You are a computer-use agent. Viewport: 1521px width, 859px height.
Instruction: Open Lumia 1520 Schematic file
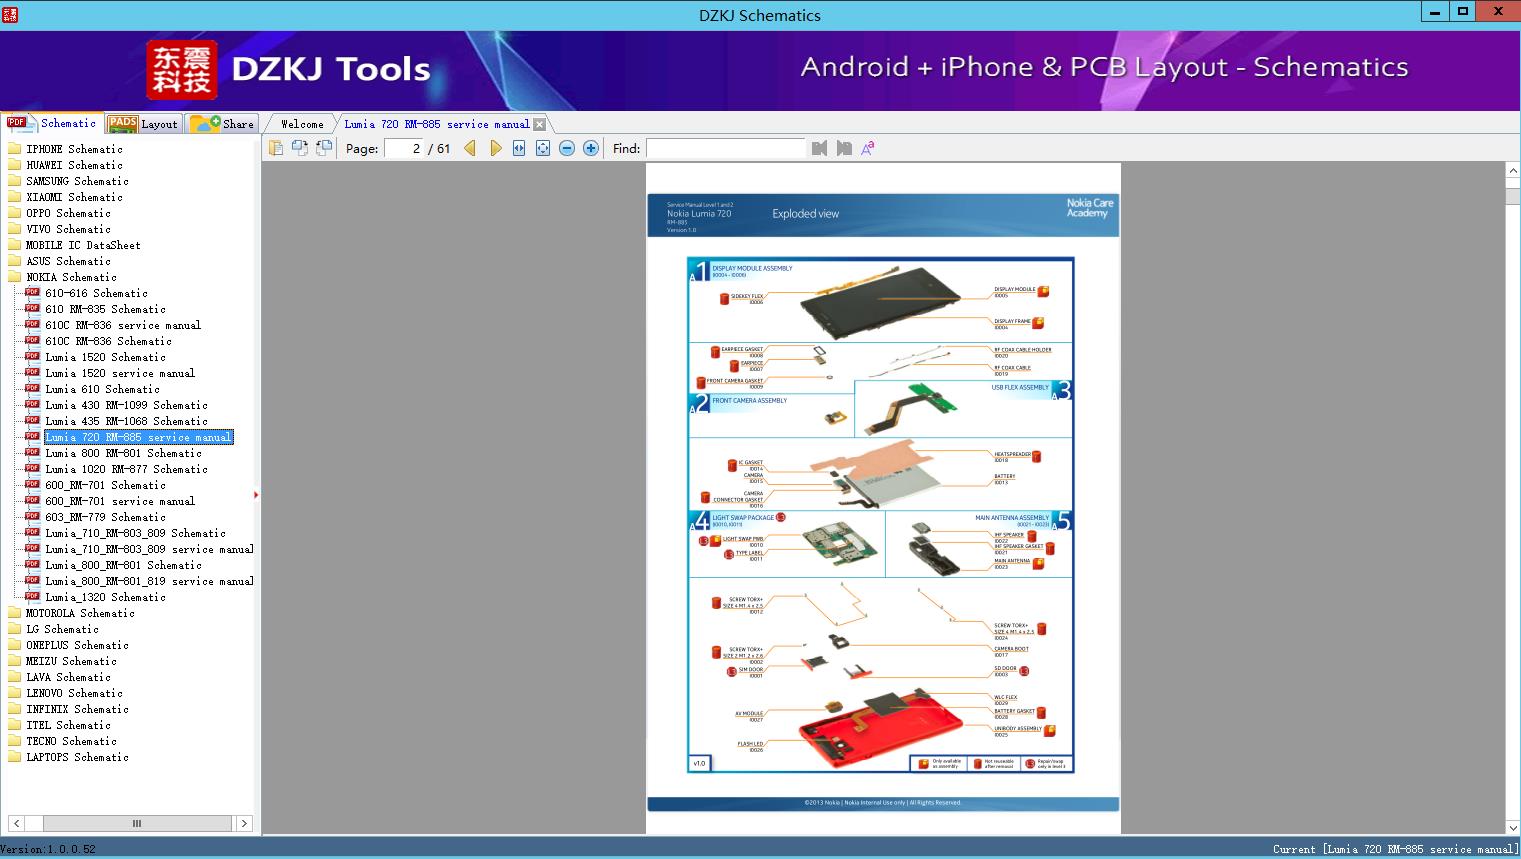tap(106, 357)
